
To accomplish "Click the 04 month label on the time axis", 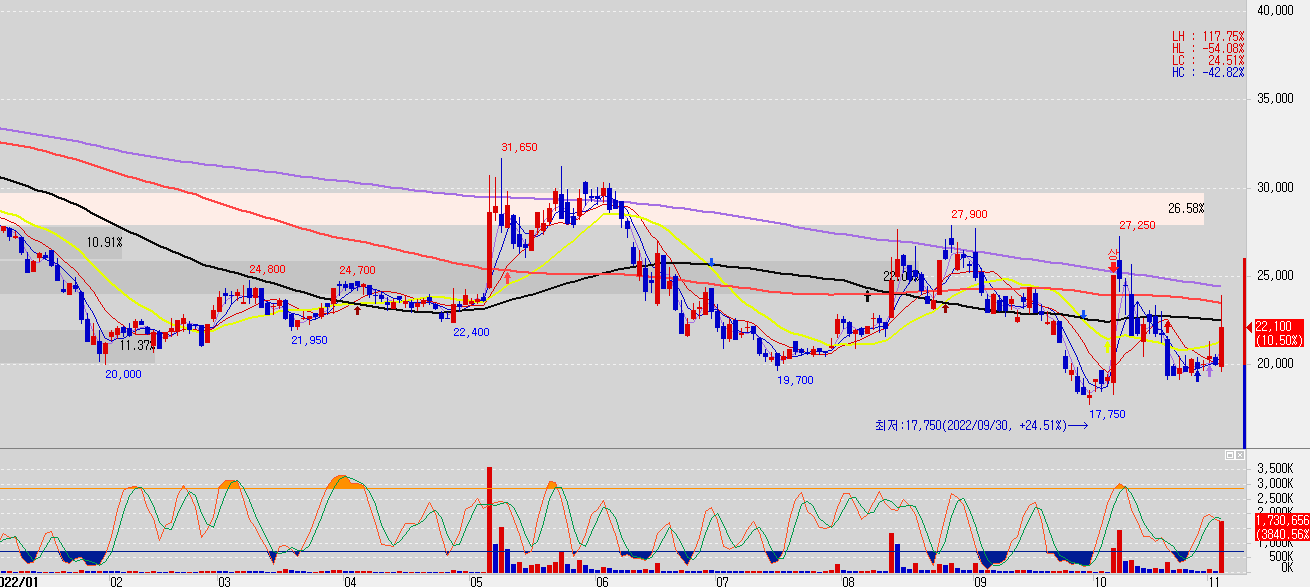I will click(350, 580).
